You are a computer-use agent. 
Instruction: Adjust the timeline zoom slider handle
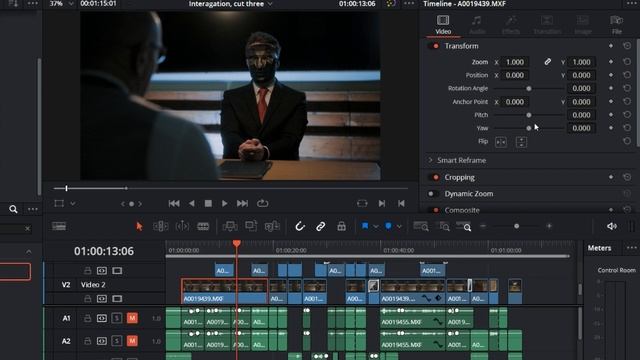tap(517, 226)
